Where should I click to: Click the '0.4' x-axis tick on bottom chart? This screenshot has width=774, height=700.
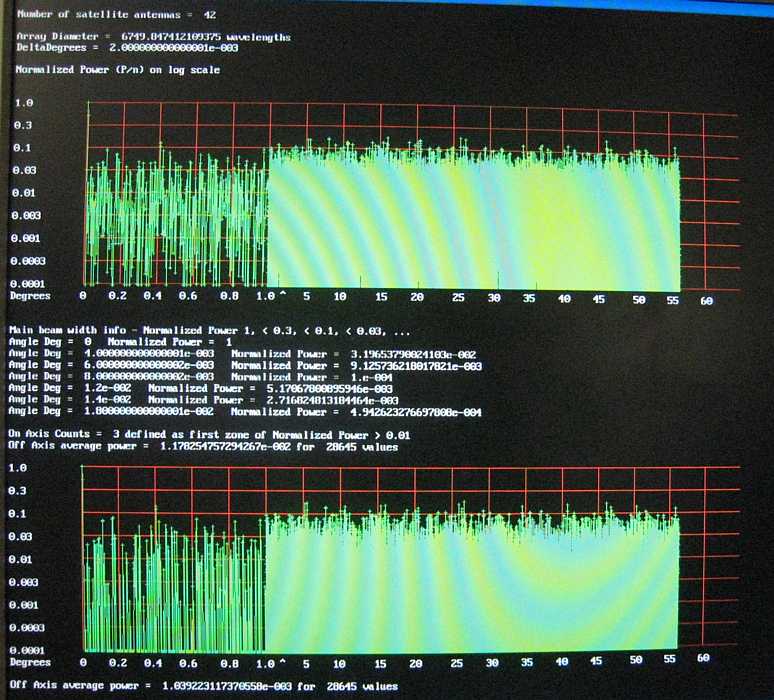tap(153, 662)
